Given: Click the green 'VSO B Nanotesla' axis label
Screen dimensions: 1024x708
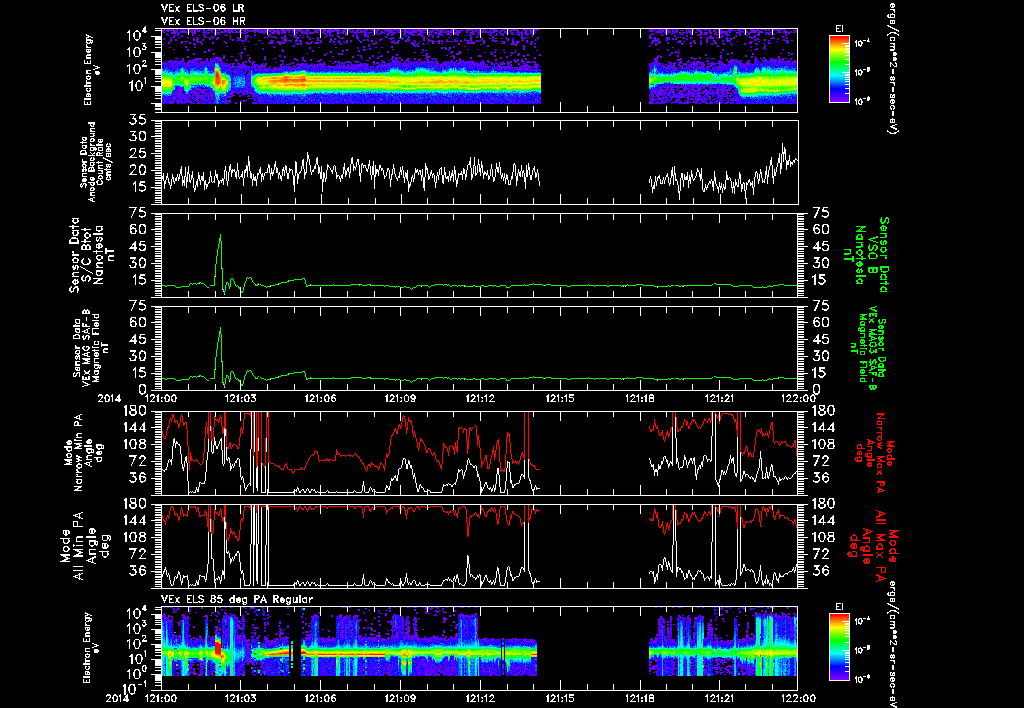Looking at the screenshot, I should pyautogui.click(x=866, y=255).
